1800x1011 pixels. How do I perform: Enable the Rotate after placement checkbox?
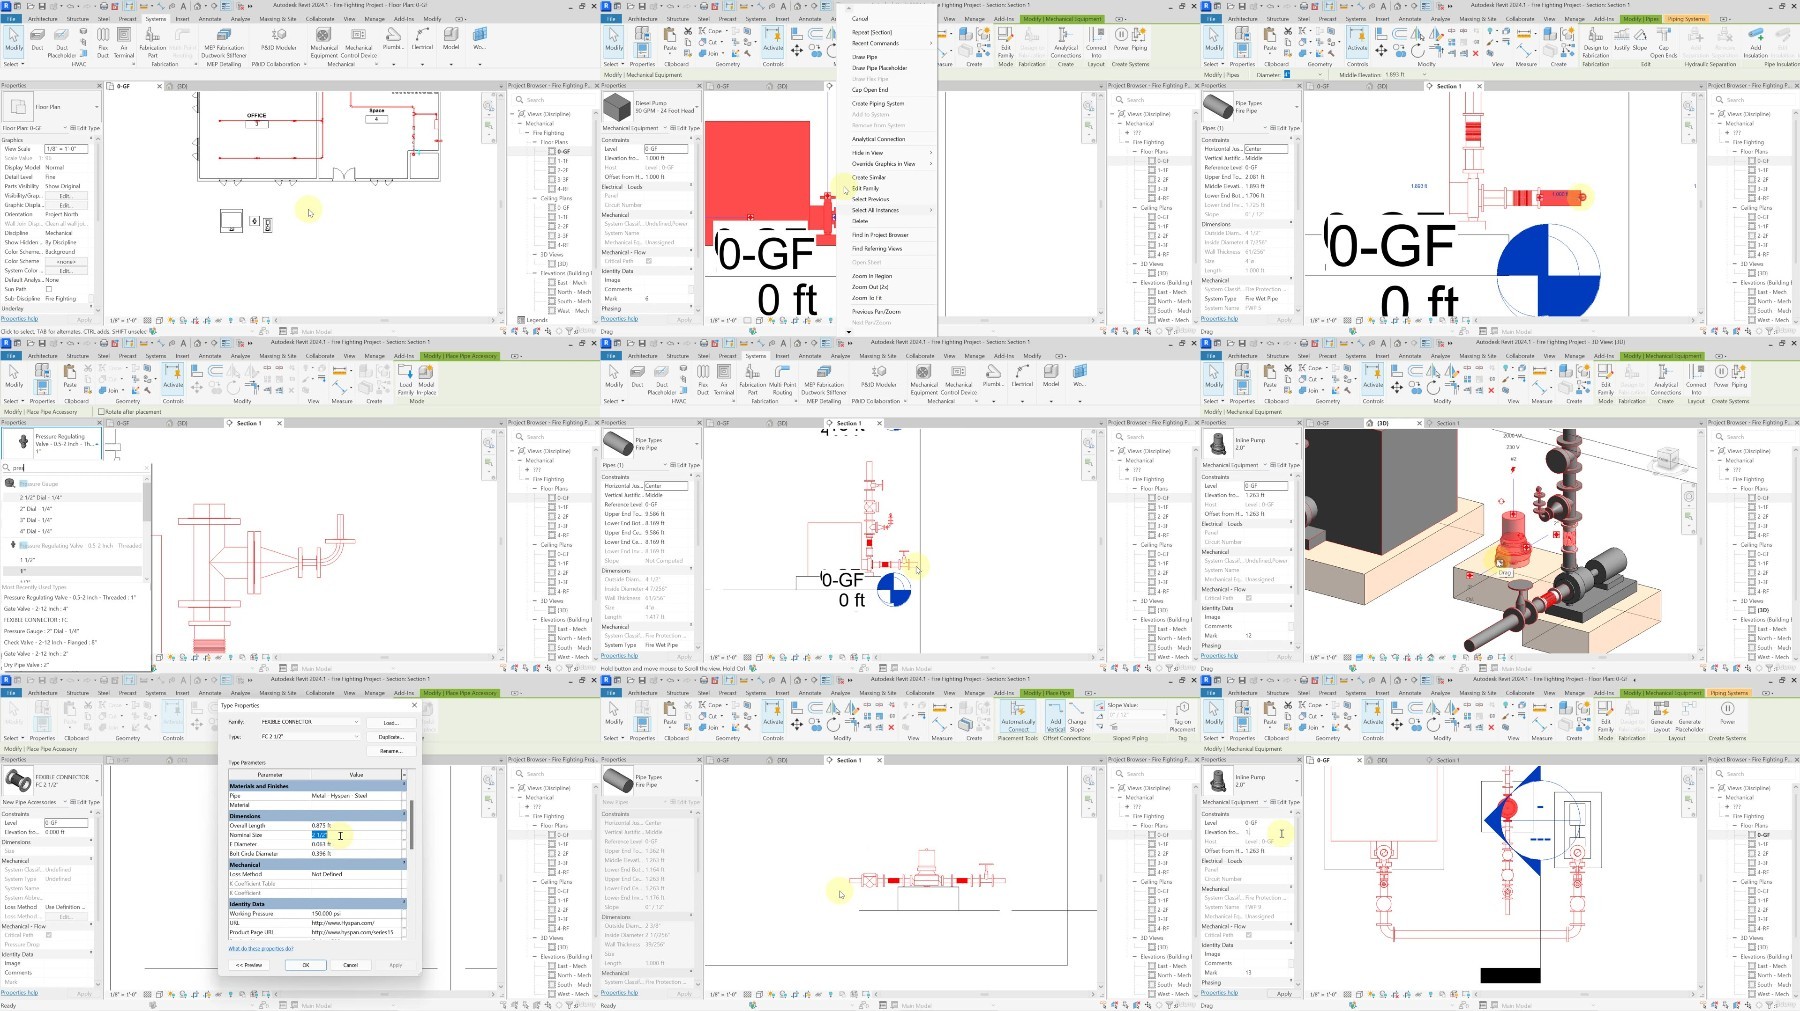tap(103, 412)
